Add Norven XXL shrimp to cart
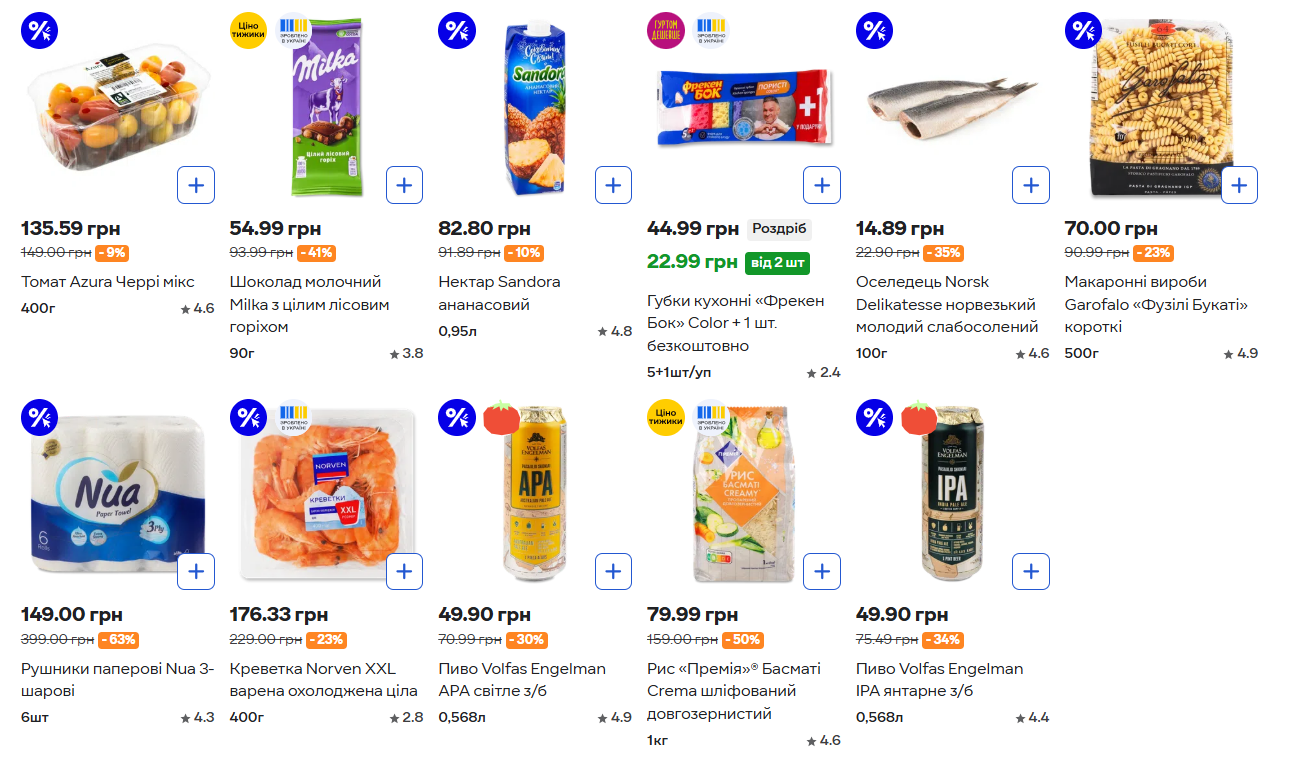This screenshot has height=757, width=1290. point(404,572)
